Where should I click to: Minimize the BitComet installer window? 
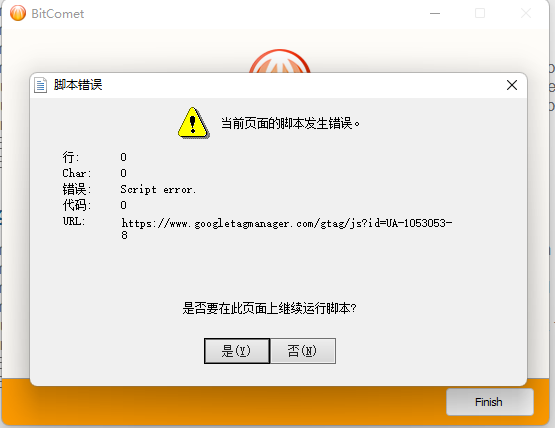coord(435,13)
